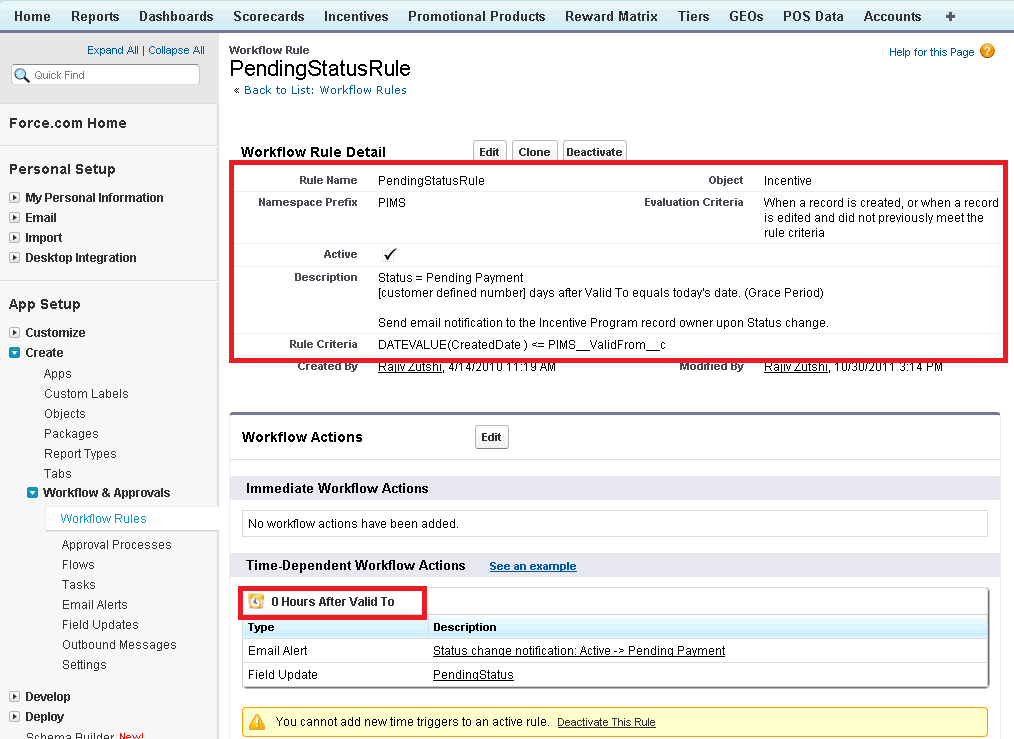Click the Quick Find magnifier icon
The image size is (1014, 739).
click(x=22, y=75)
